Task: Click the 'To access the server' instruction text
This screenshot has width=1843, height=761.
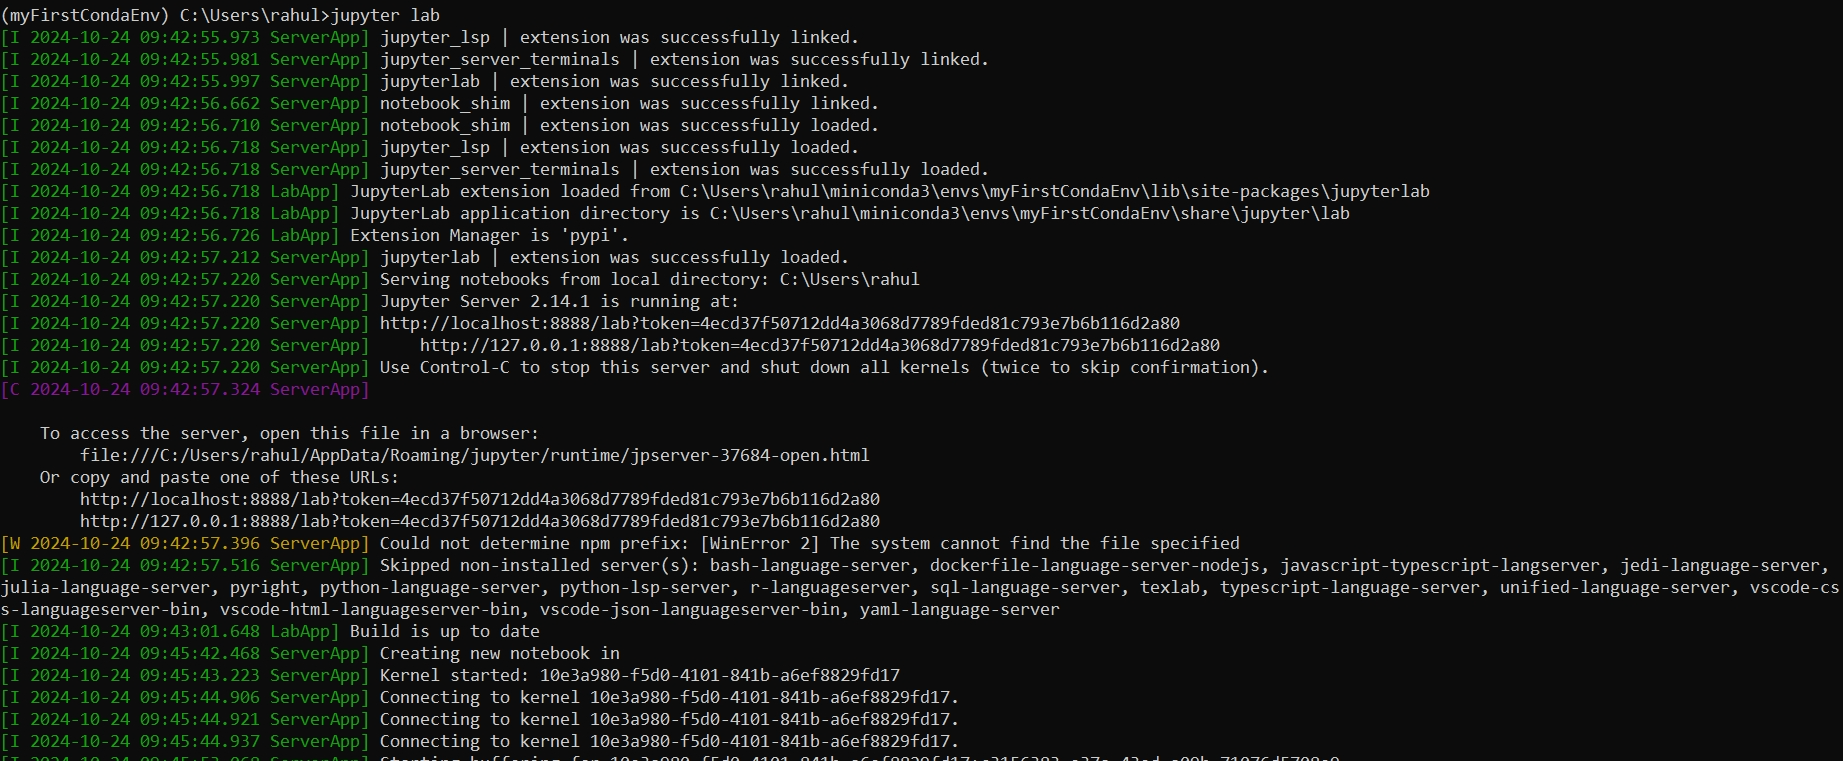Action: pyautogui.click(x=289, y=433)
